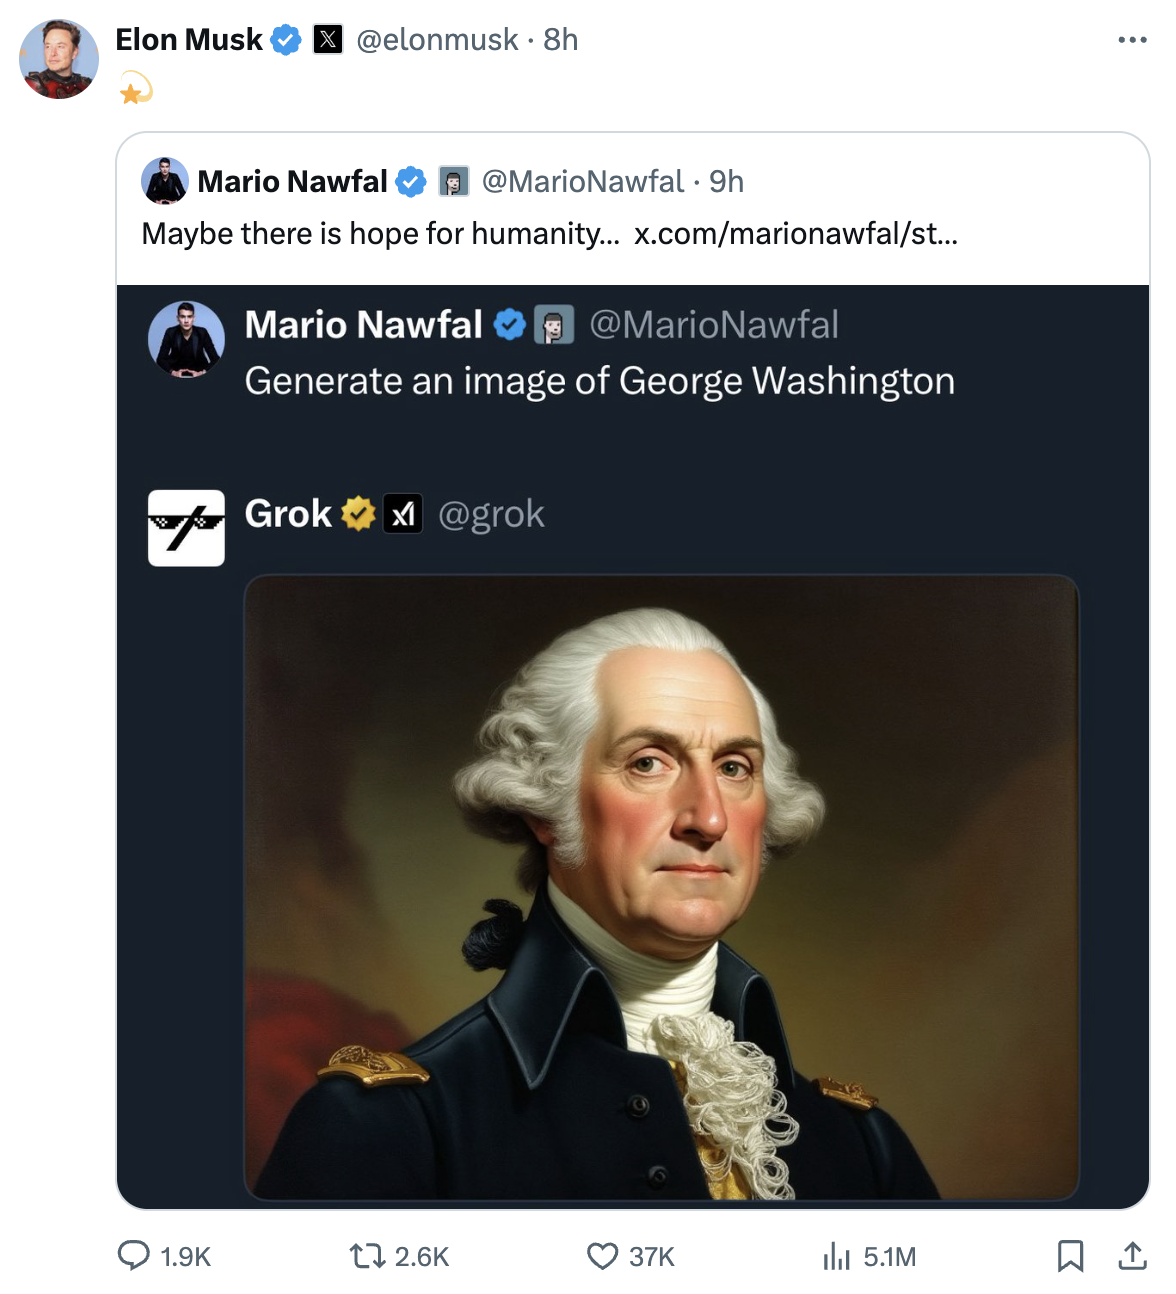Open the x.com/marionawfal/st... link
1176x1294 pixels.
(x=796, y=234)
